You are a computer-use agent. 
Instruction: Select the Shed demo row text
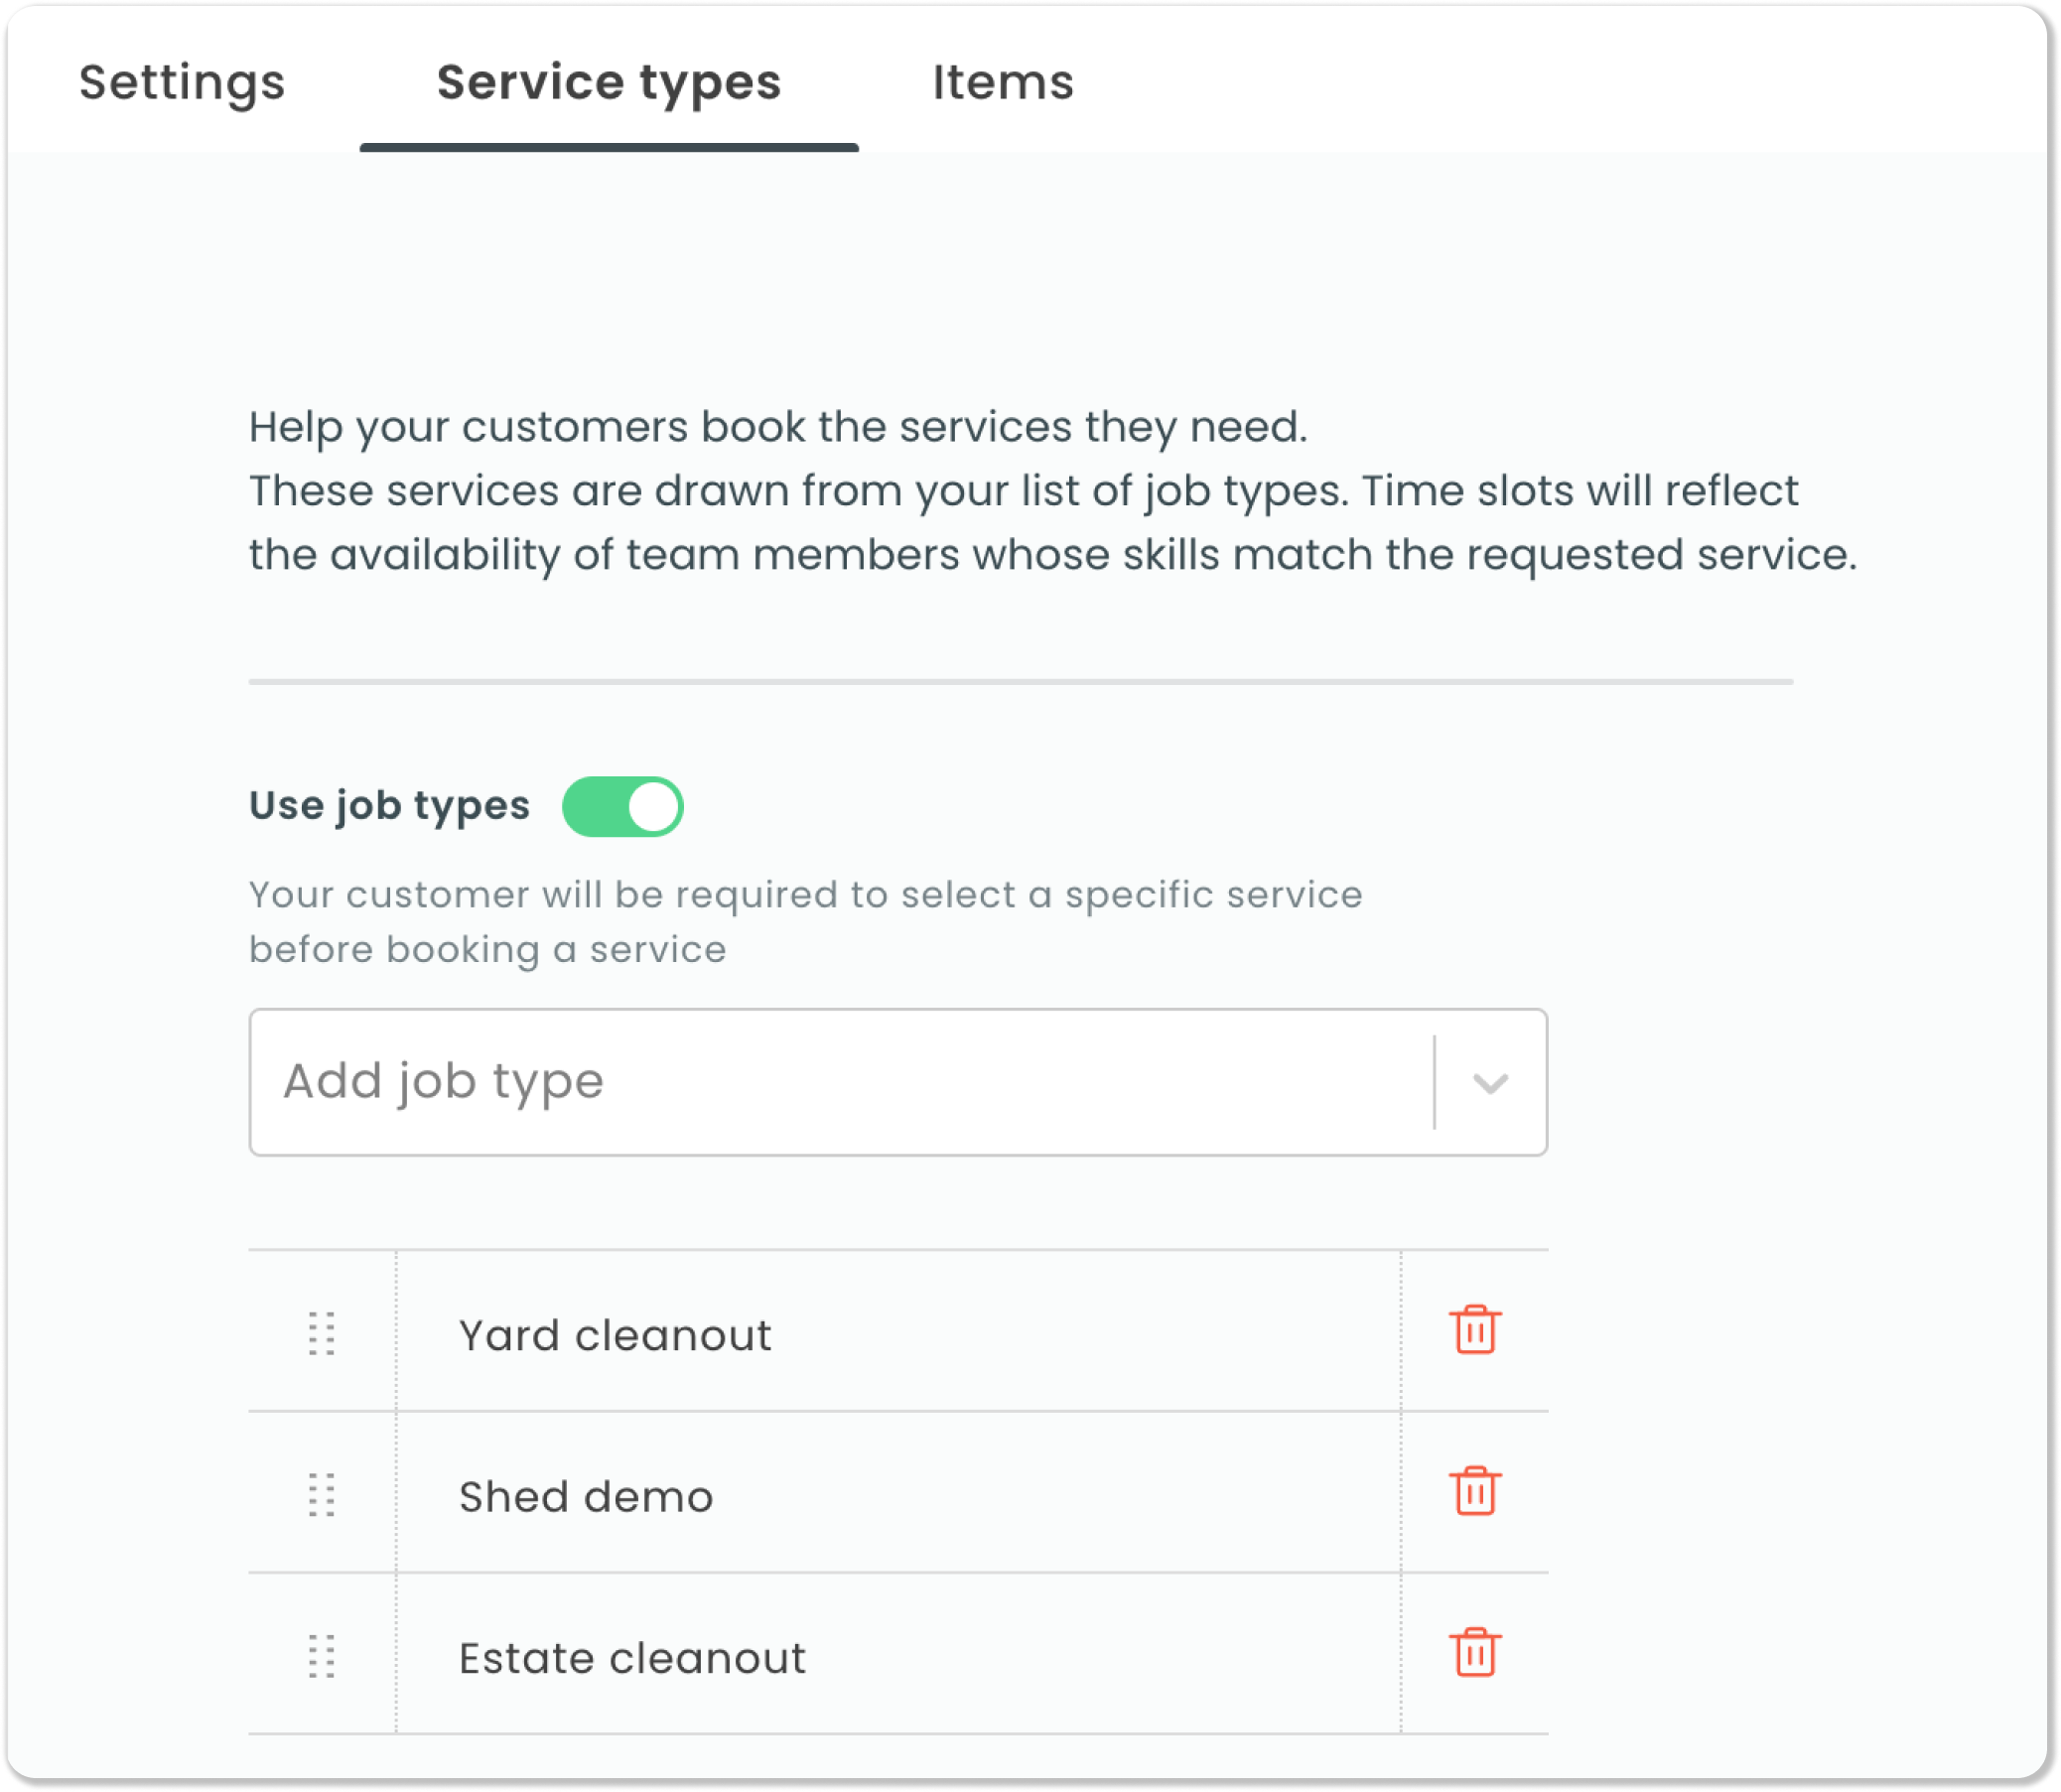586,1496
